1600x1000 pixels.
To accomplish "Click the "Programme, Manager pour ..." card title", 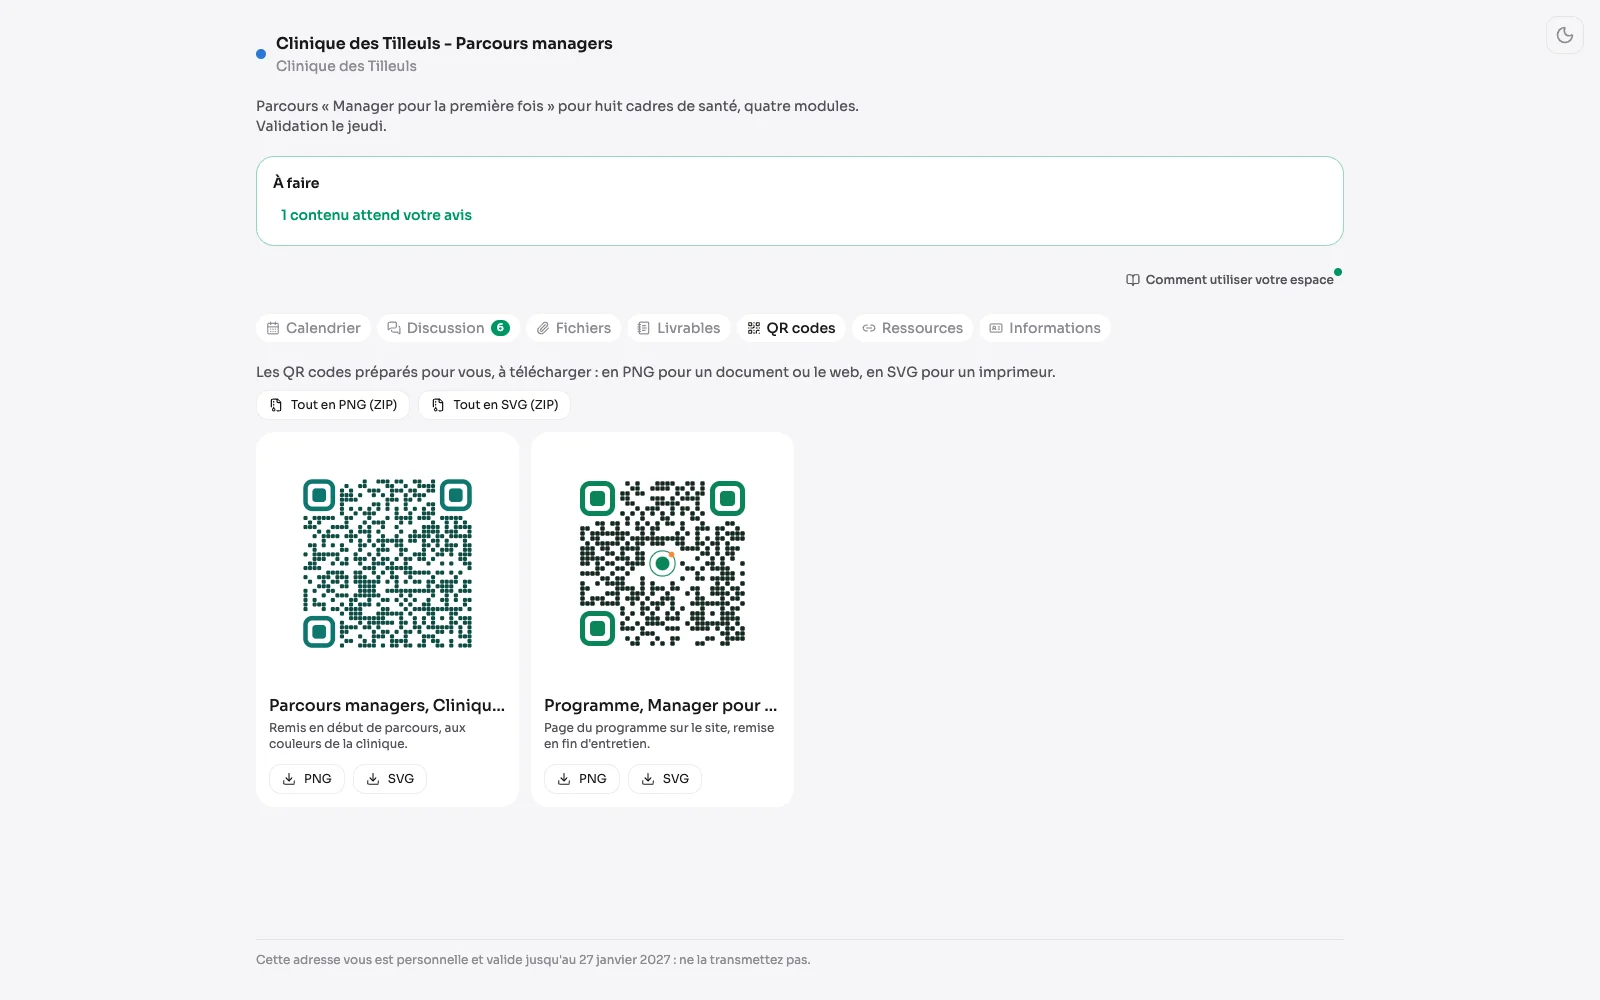I will point(661,705).
